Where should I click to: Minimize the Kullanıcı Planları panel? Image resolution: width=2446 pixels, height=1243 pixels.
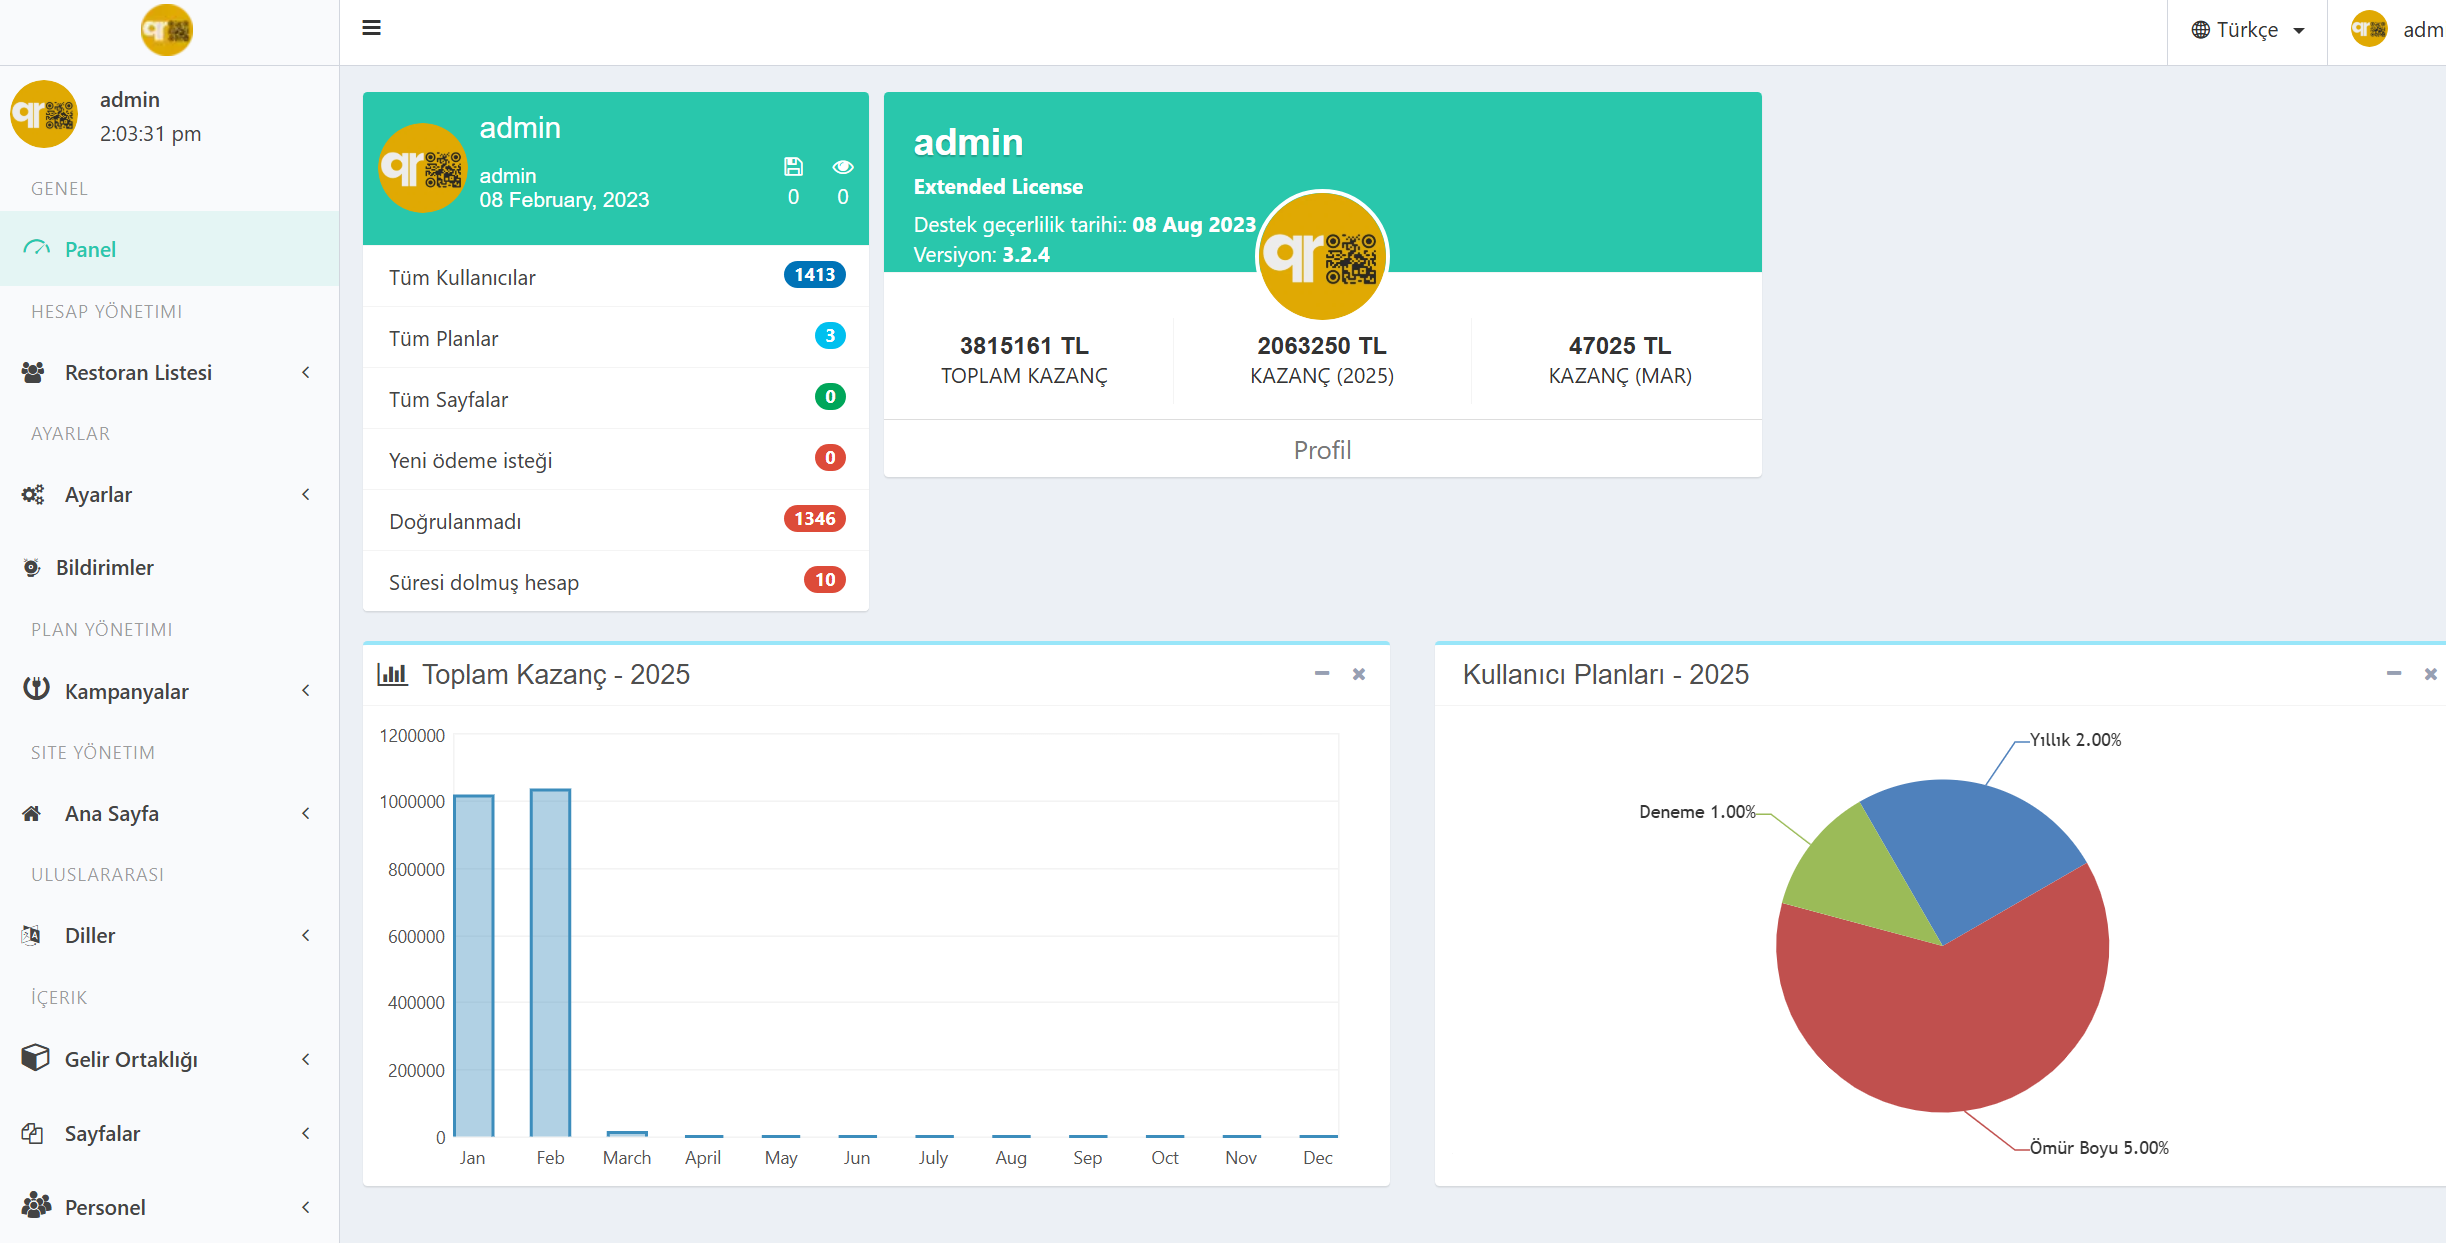tap(2394, 674)
